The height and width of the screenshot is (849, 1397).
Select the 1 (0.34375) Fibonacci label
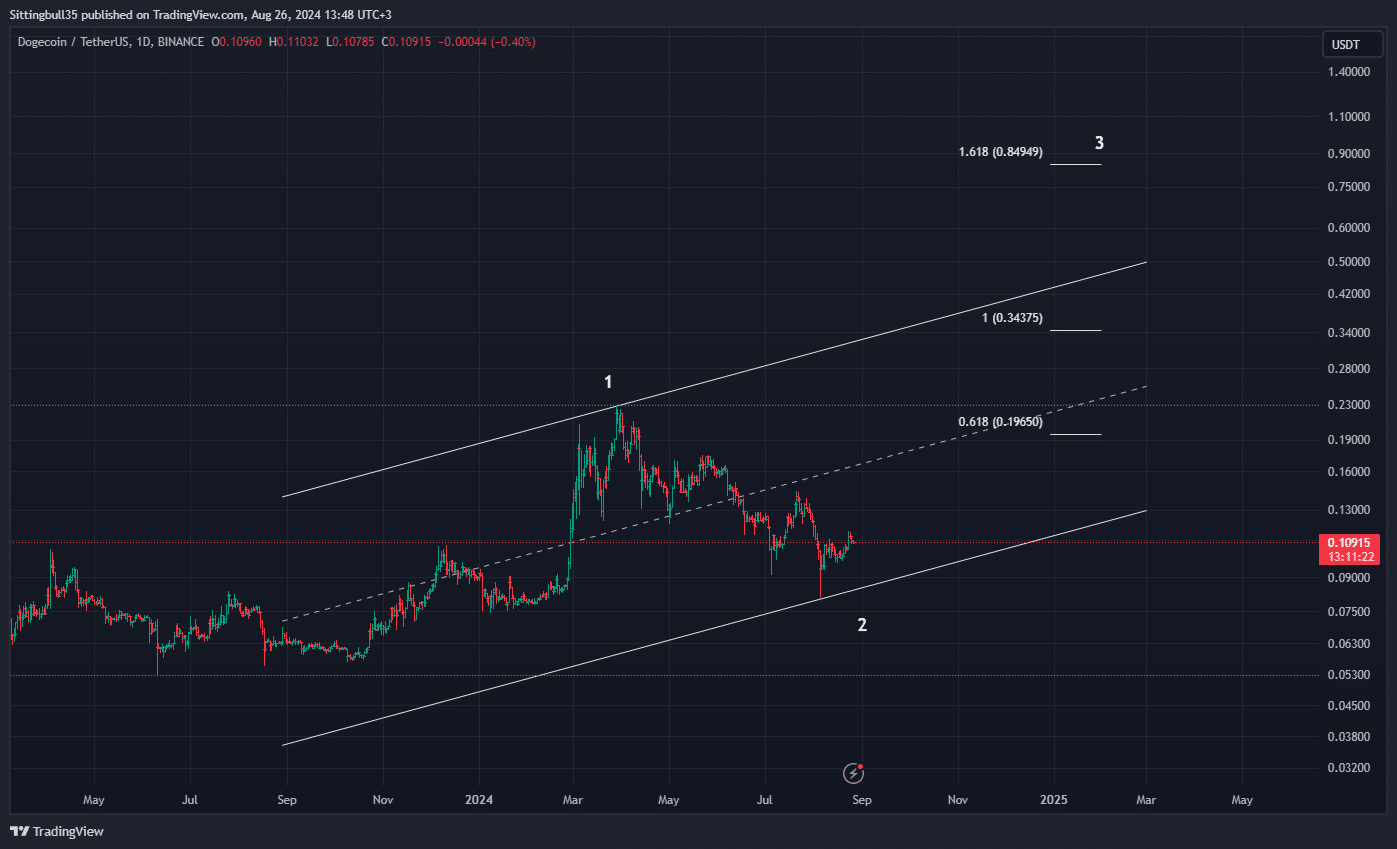click(1012, 318)
